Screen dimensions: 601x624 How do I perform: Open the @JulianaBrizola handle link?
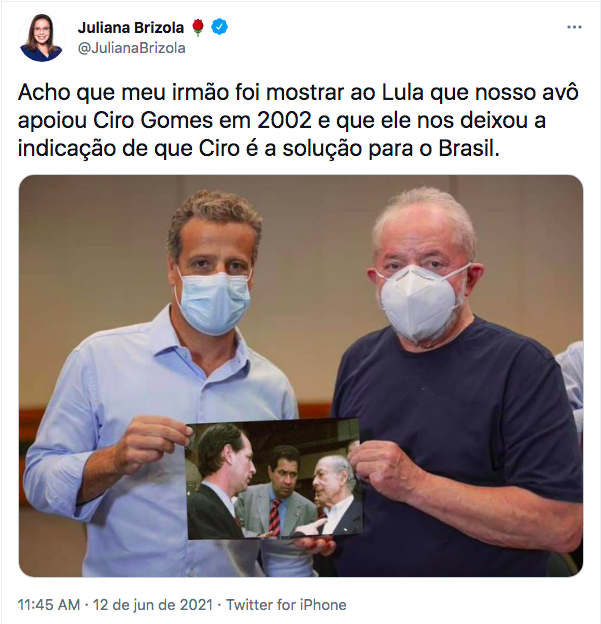131,48
